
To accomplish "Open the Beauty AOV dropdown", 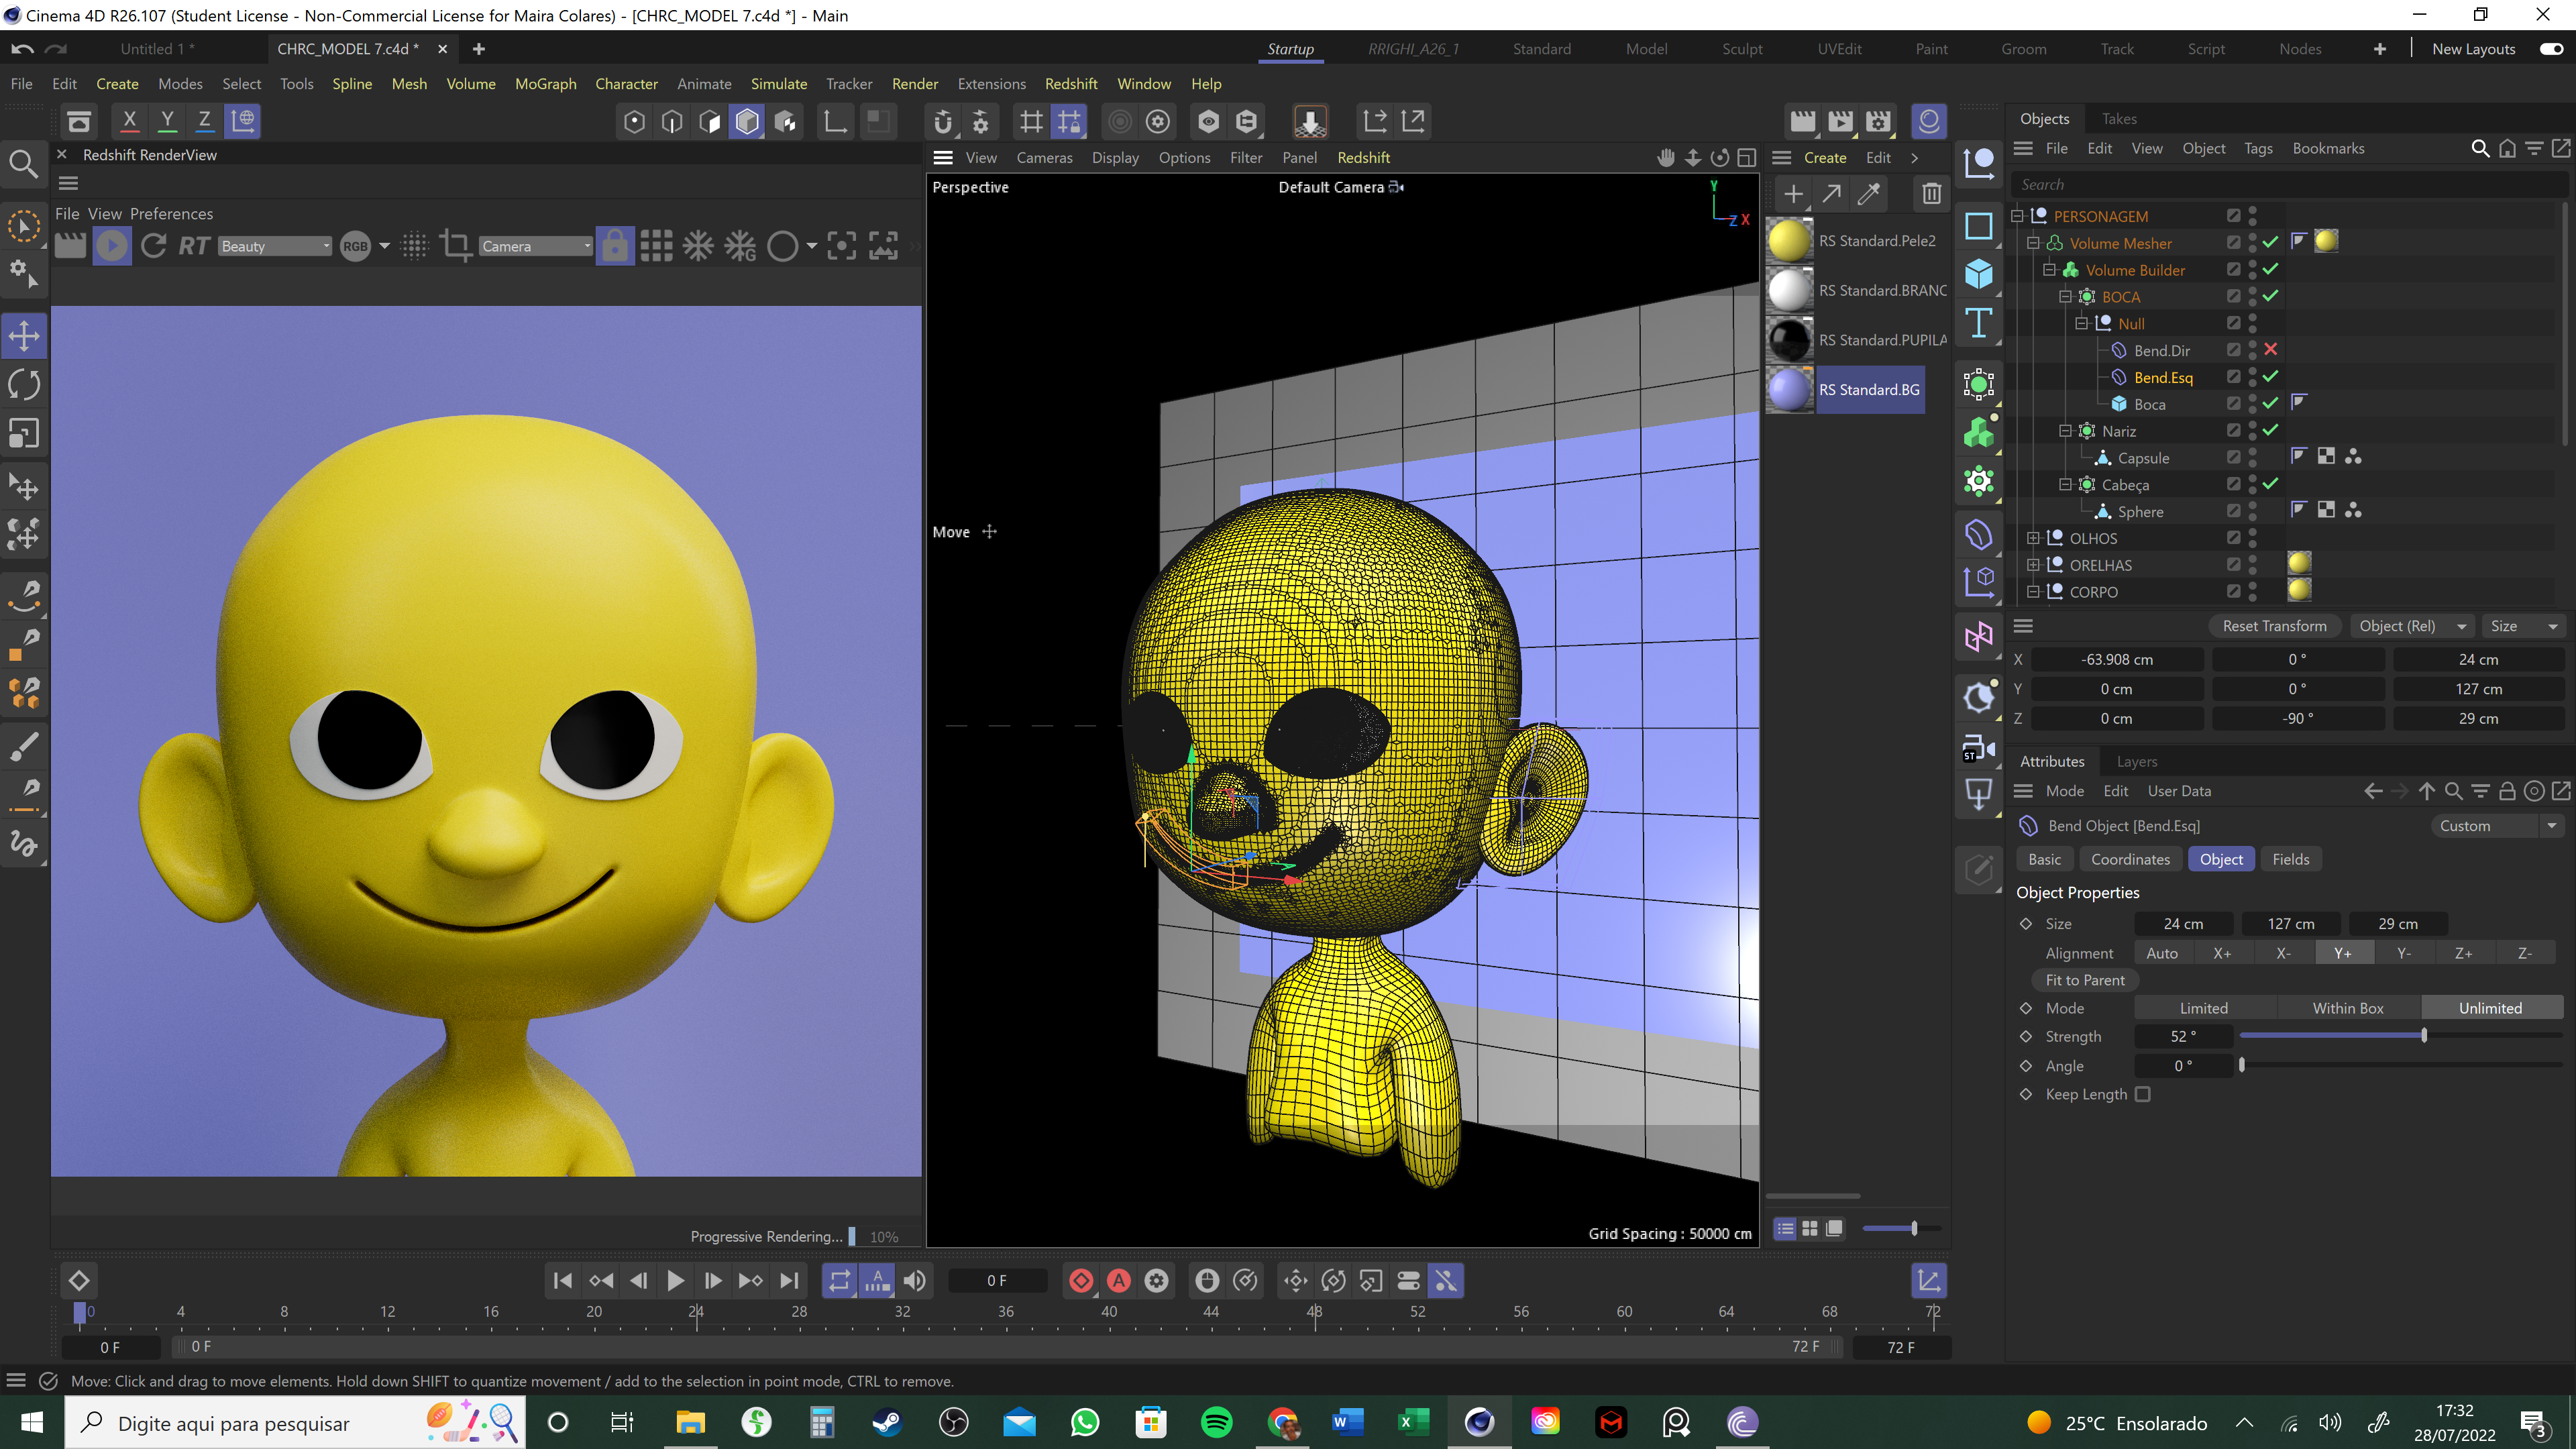I will [x=275, y=246].
